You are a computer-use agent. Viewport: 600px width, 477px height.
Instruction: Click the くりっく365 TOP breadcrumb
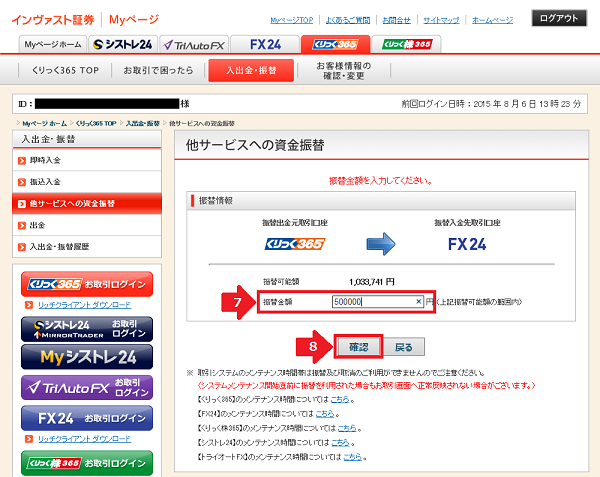[96, 124]
